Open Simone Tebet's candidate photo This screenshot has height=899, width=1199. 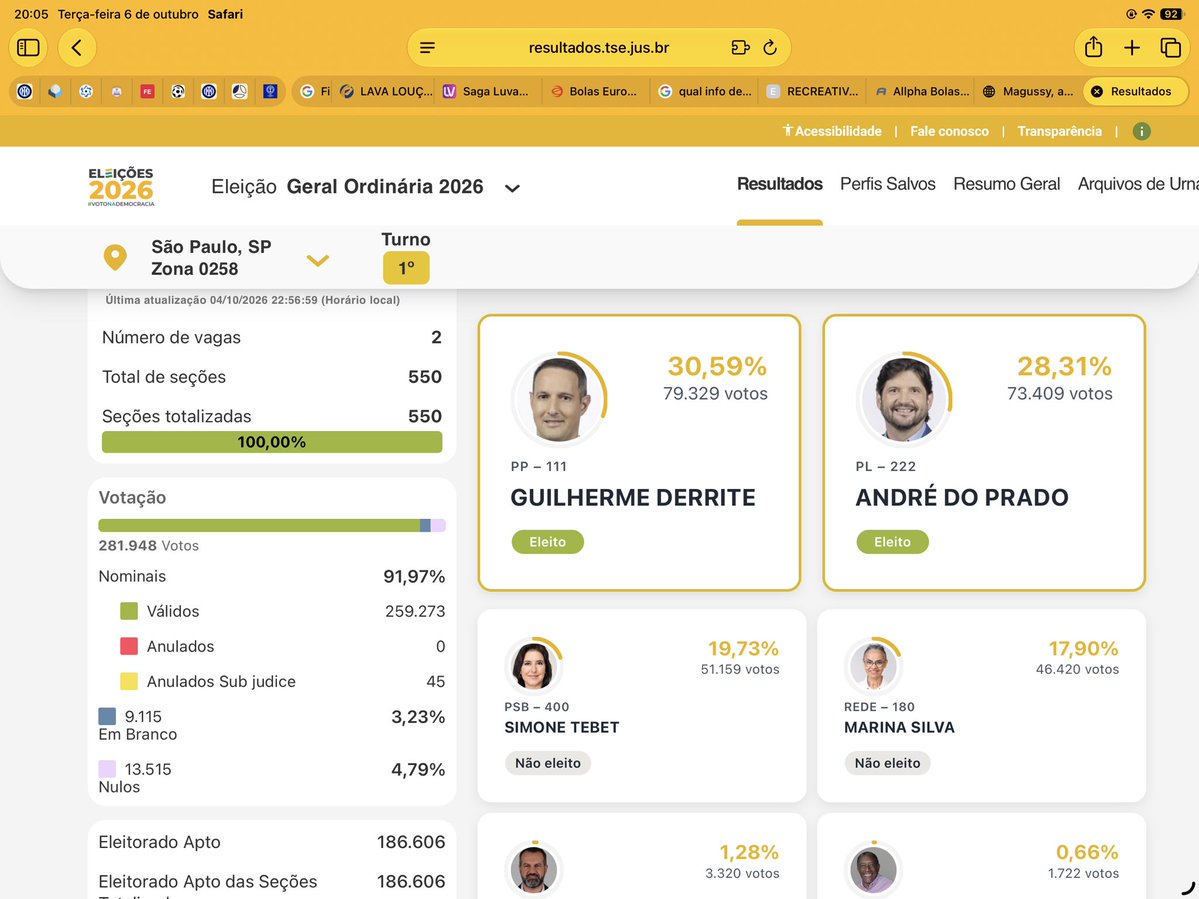click(533, 666)
